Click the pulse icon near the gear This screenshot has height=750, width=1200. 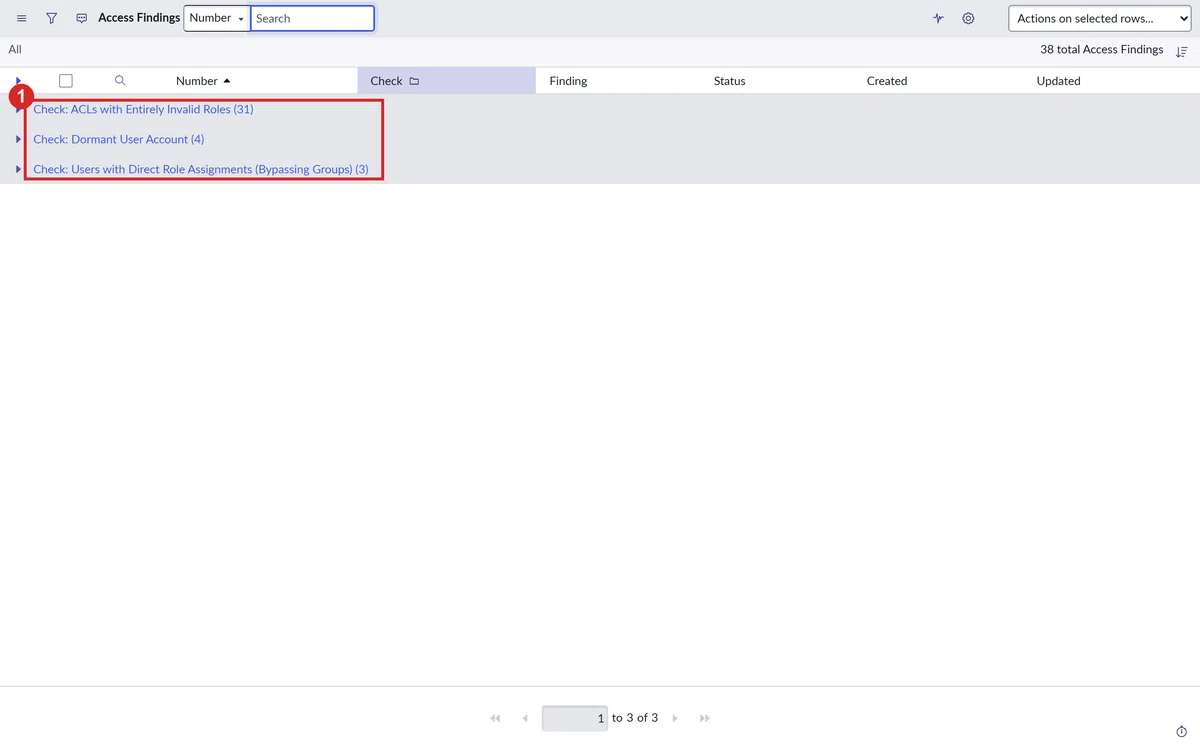point(938,18)
